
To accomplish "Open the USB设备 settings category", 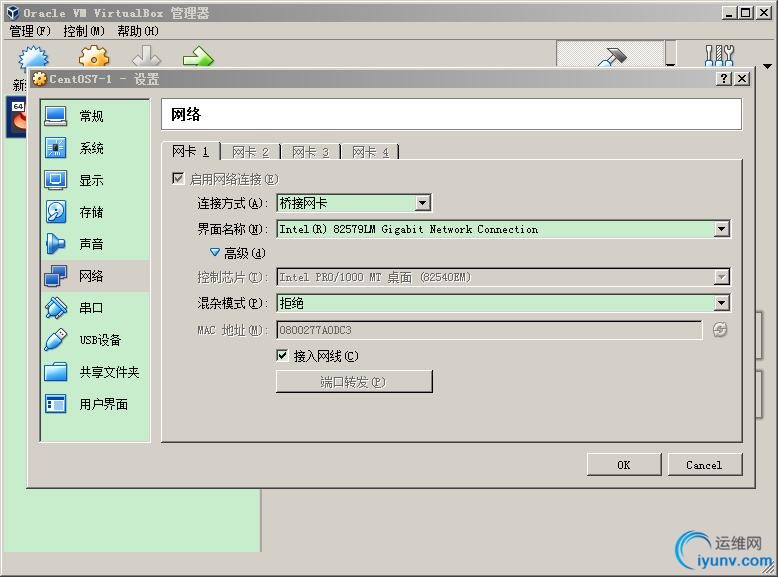I will pyautogui.click(x=95, y=340).
